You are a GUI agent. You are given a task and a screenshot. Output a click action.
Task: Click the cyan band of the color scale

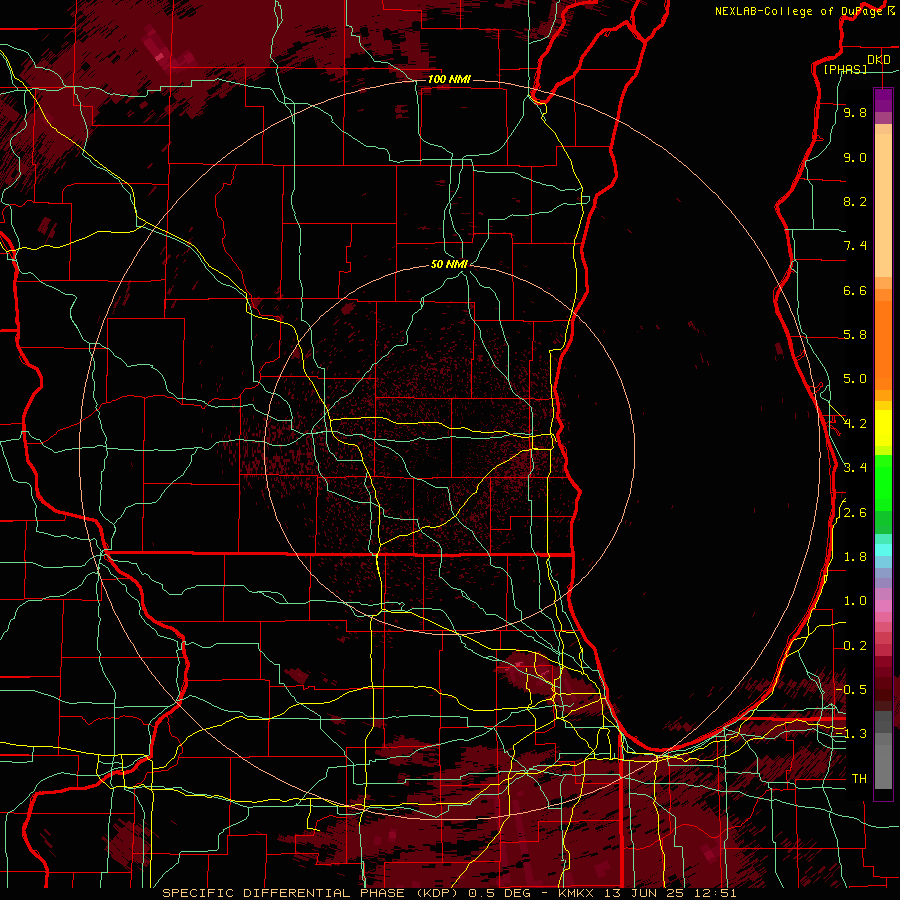pyautogui.click(x=883, y=550)
